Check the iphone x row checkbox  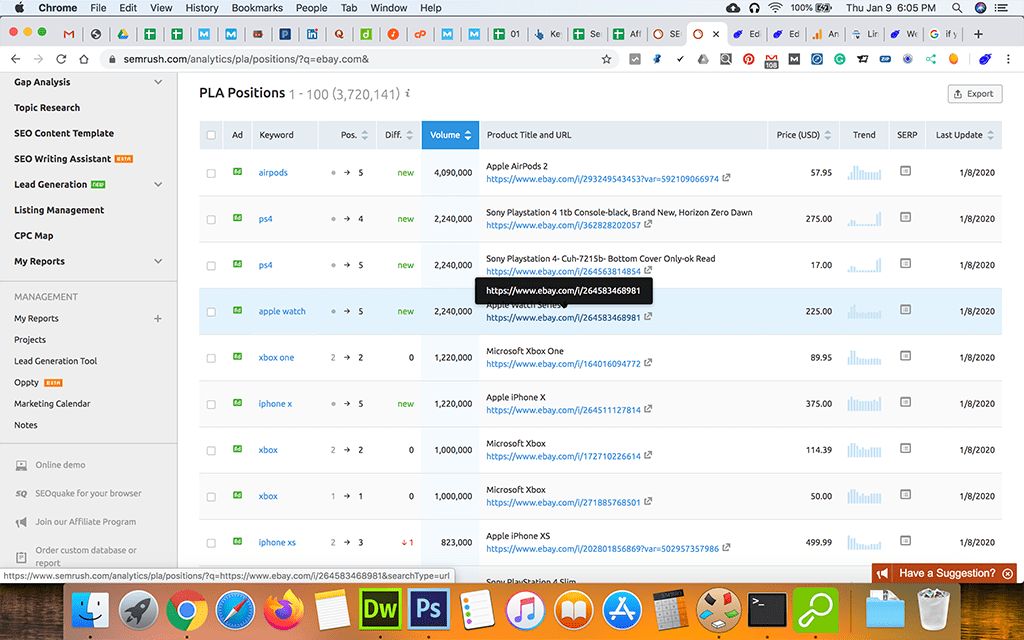(211, 405)
